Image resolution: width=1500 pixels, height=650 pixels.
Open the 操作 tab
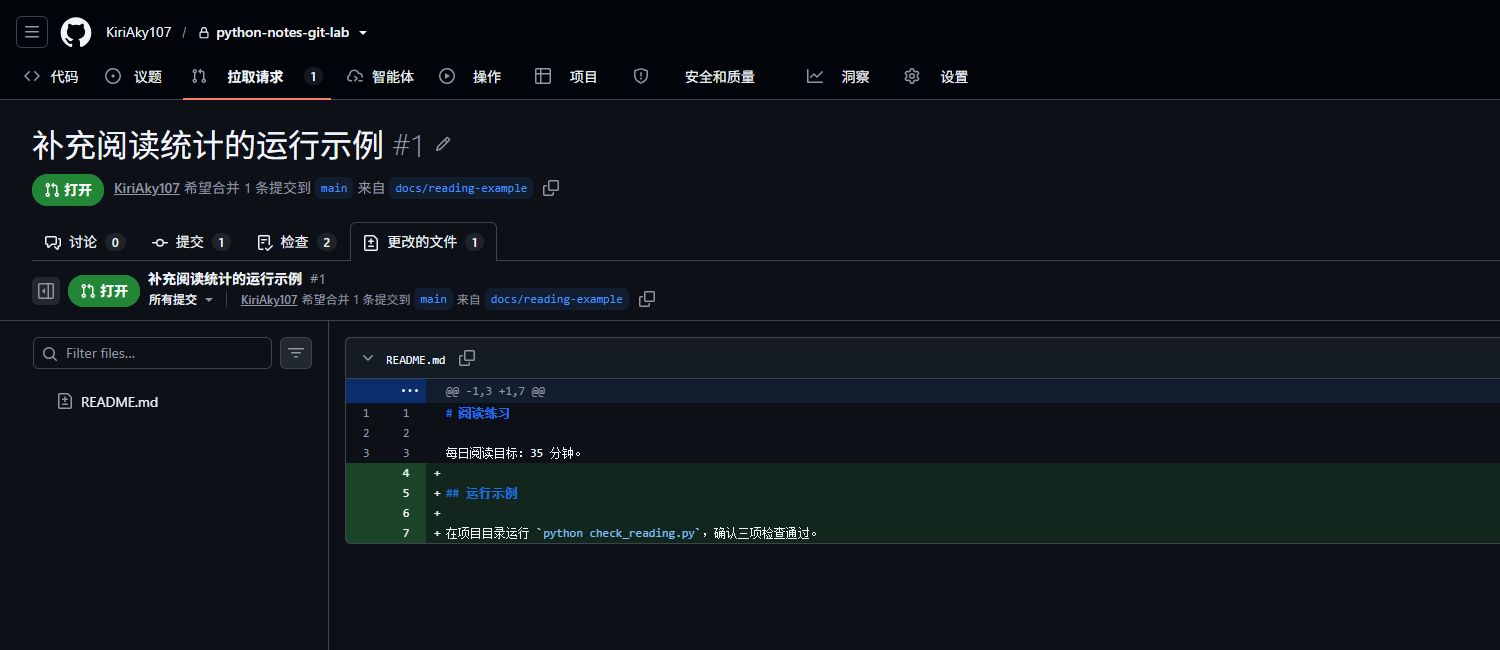click(470, 76)
